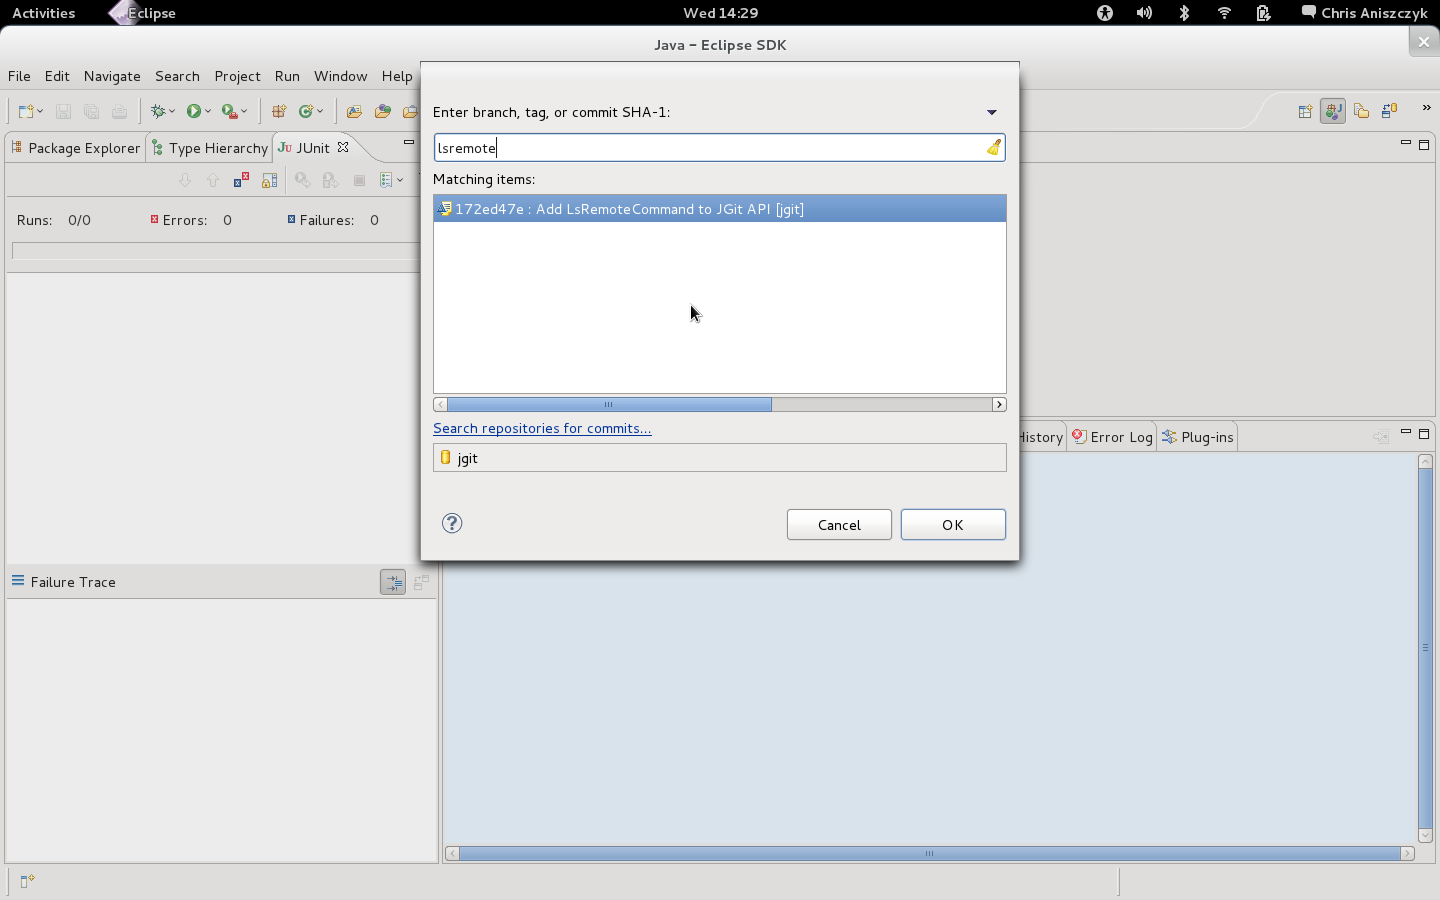Switch to the Resource perspective icon
Image resolution: width=1440 pixels, height=900 pixels.
coord(1361,111)
